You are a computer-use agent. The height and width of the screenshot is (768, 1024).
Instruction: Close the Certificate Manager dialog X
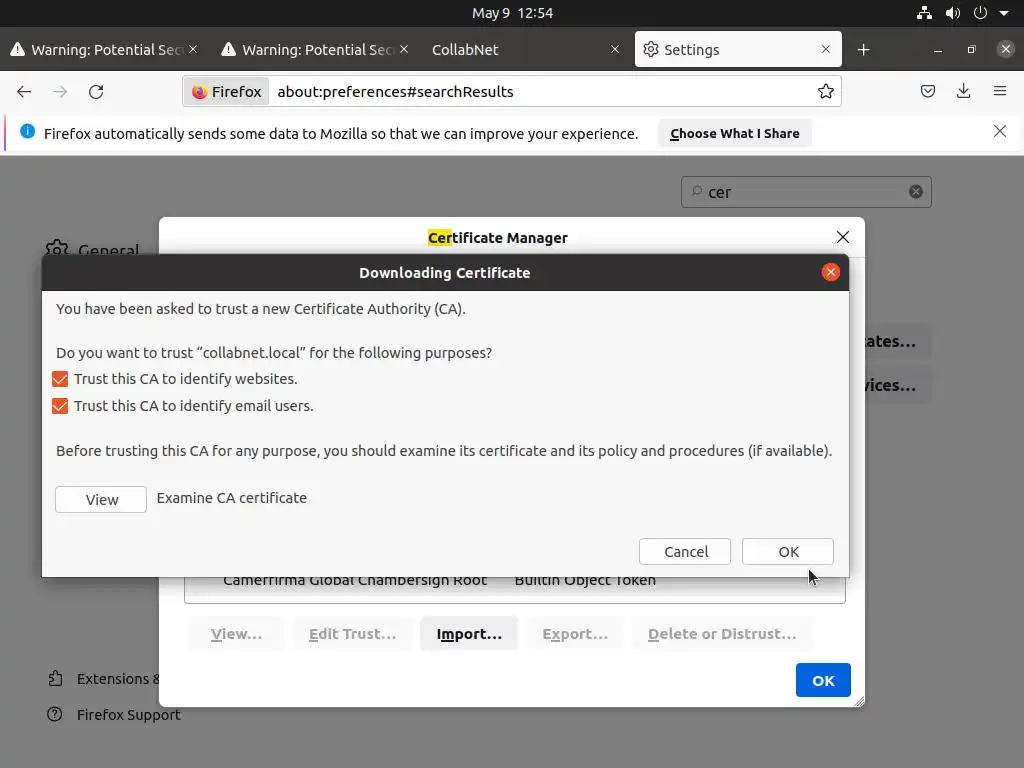[842, 237]
